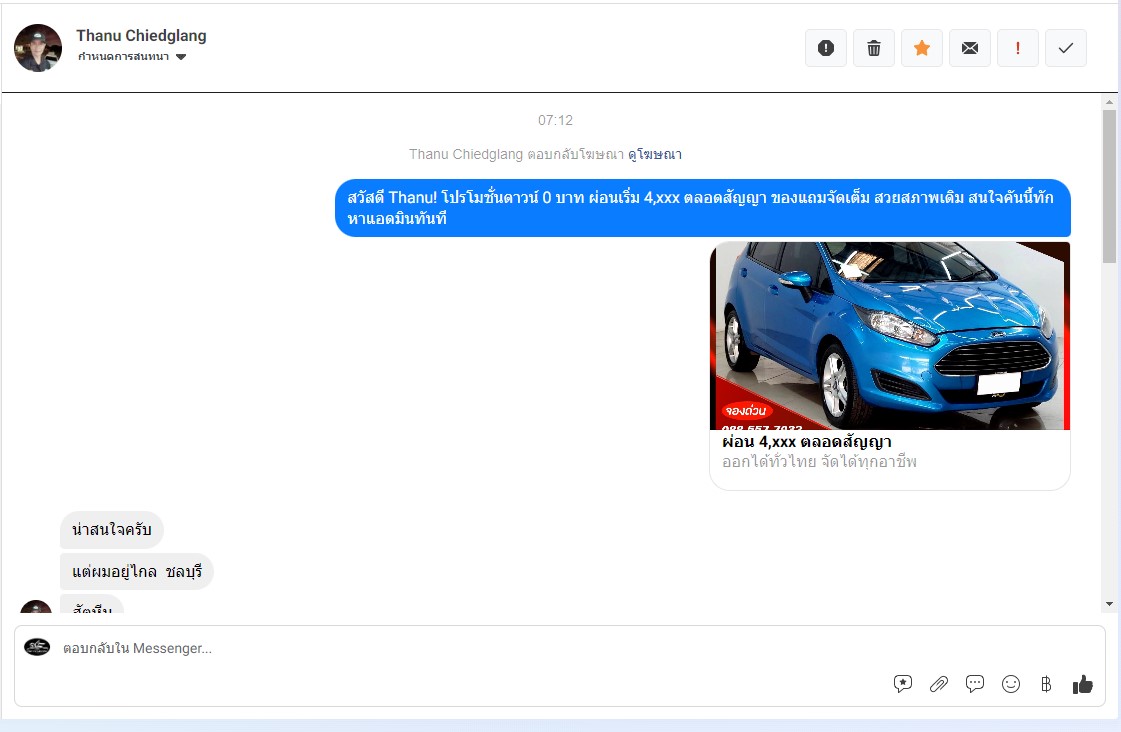Open the speech bubble with dots icon
The image size is (1121, 732).
click(x=975, y=684)
